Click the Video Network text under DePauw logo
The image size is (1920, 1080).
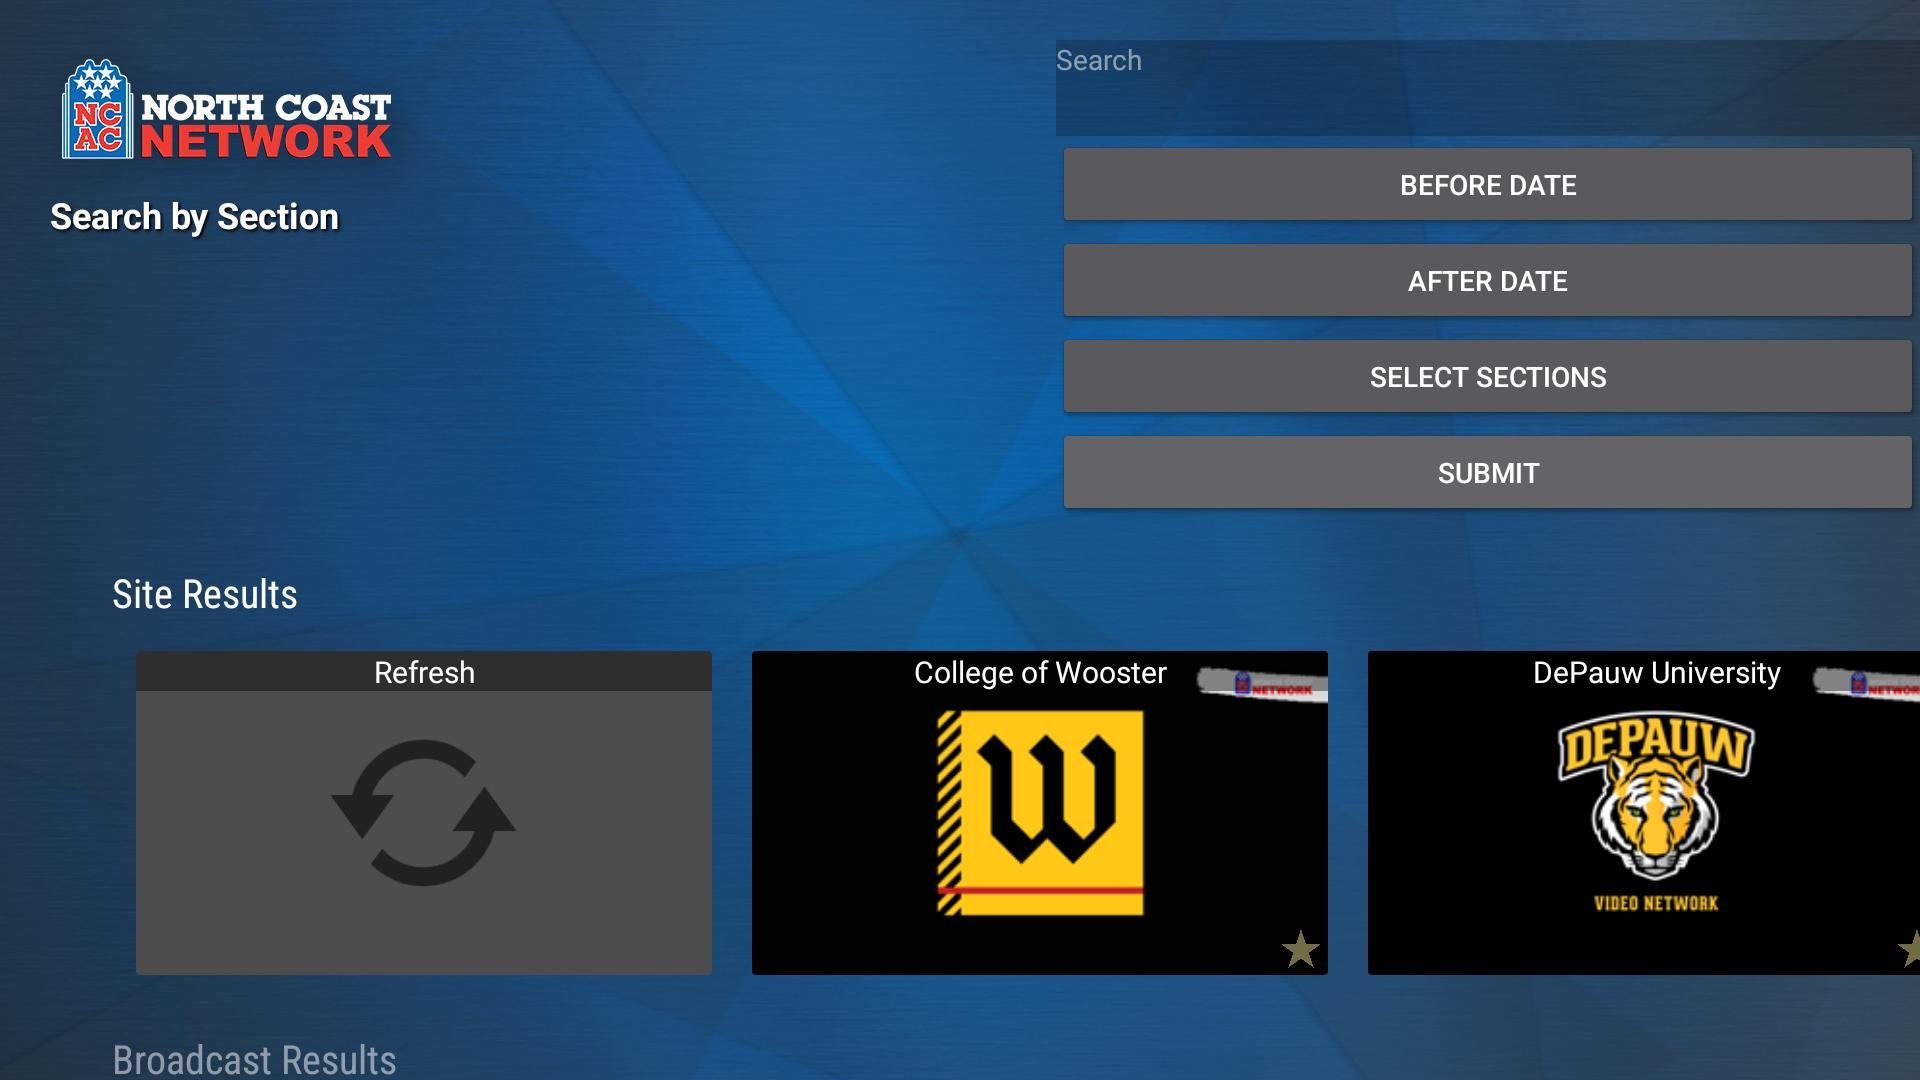pos(1655,903)
